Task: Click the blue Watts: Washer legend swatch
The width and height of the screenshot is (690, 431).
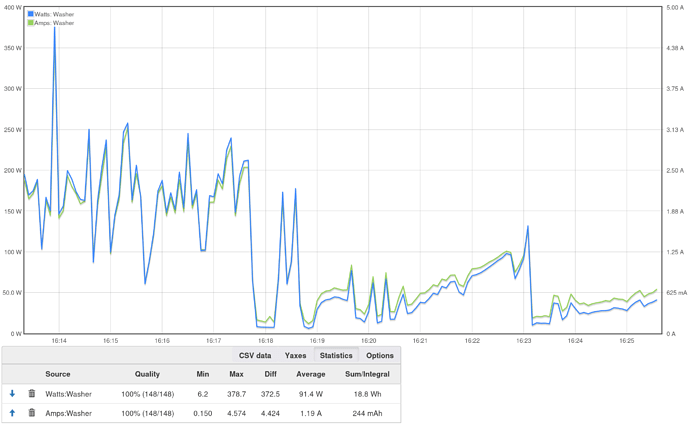Action: click(31, 14)
